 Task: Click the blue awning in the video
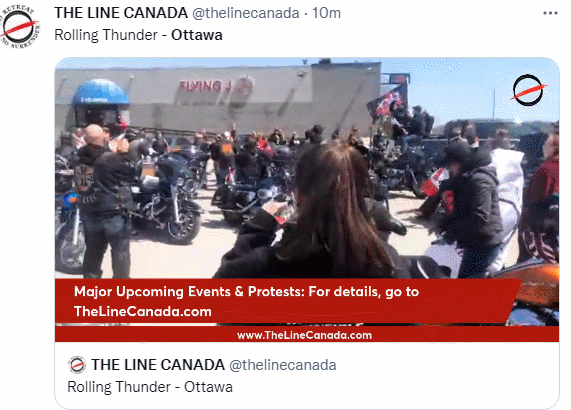click(101, 92)
